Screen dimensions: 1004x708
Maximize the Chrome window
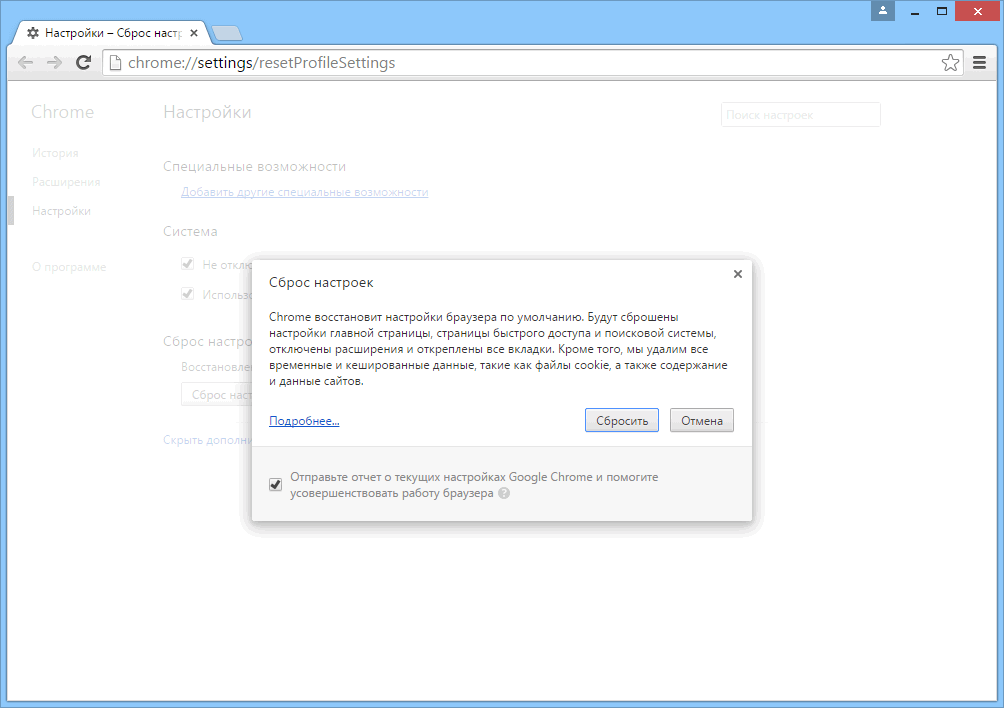[x=942, y=11]
